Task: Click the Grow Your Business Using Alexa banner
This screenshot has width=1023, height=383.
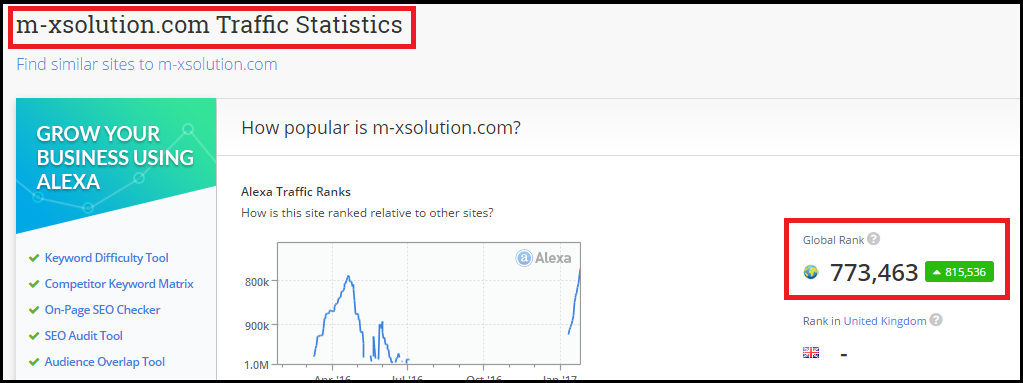Action: click(116, 166)
